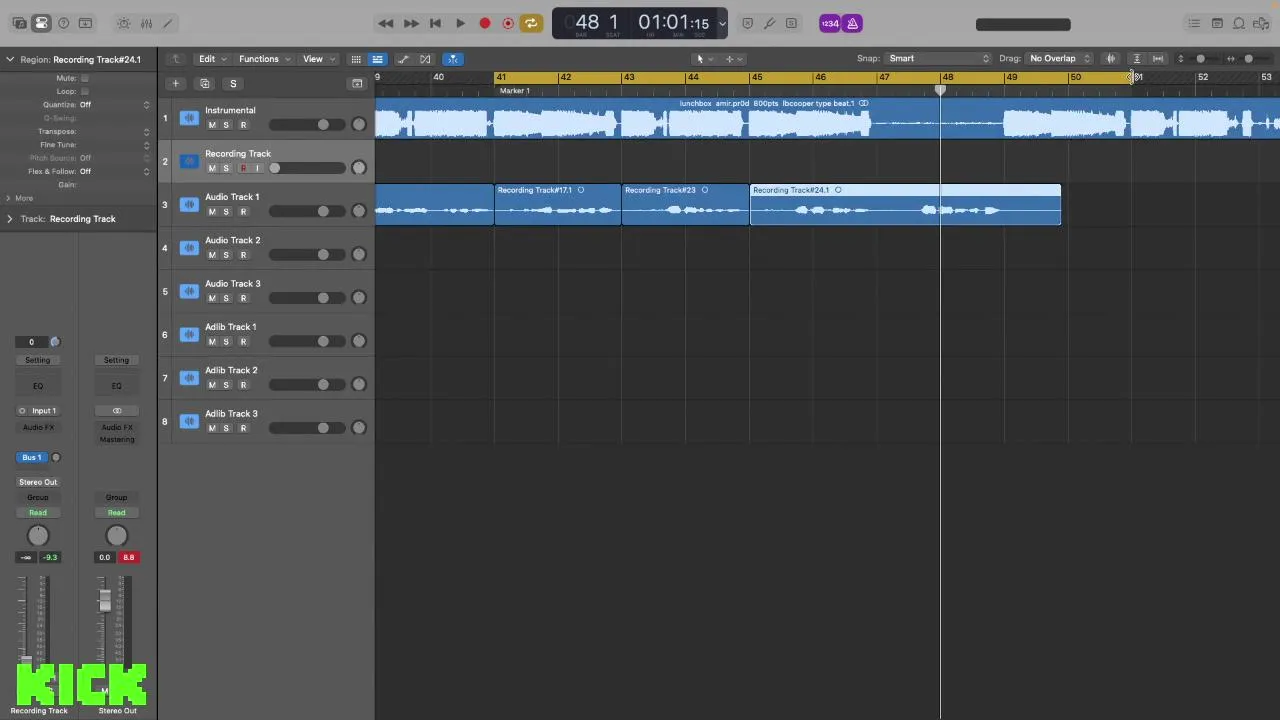The width and height of the screenshot is (1280, 720).
Task: Show the Toolbar
Action: [x=86, y=23]
